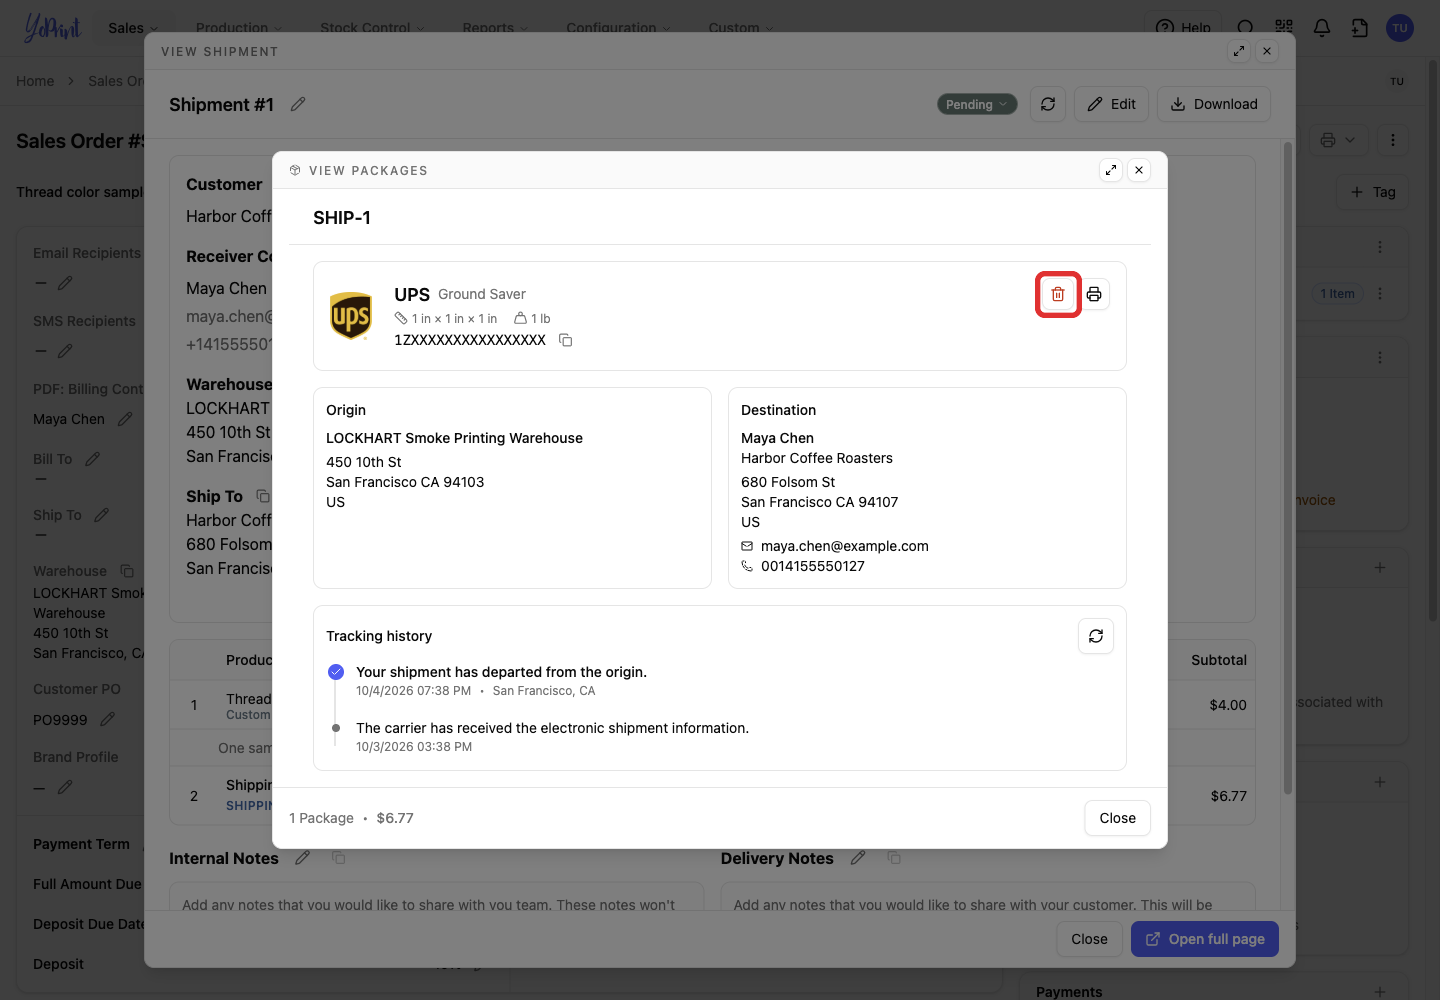Download the shipment document
Screen dimensions: 1440x1000
point(1214,104)
